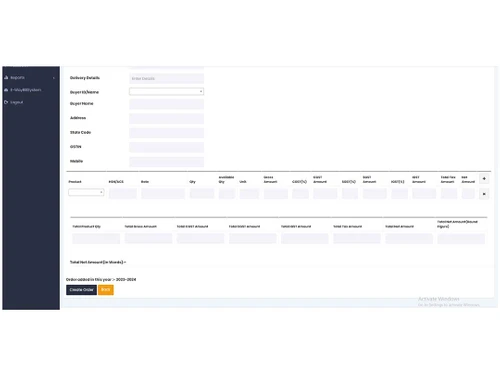Click the Gross Amount field in item row
Image resolution: width=500 pixels, height=375 pixels.
pyautogui.click(x=276, y=193)
